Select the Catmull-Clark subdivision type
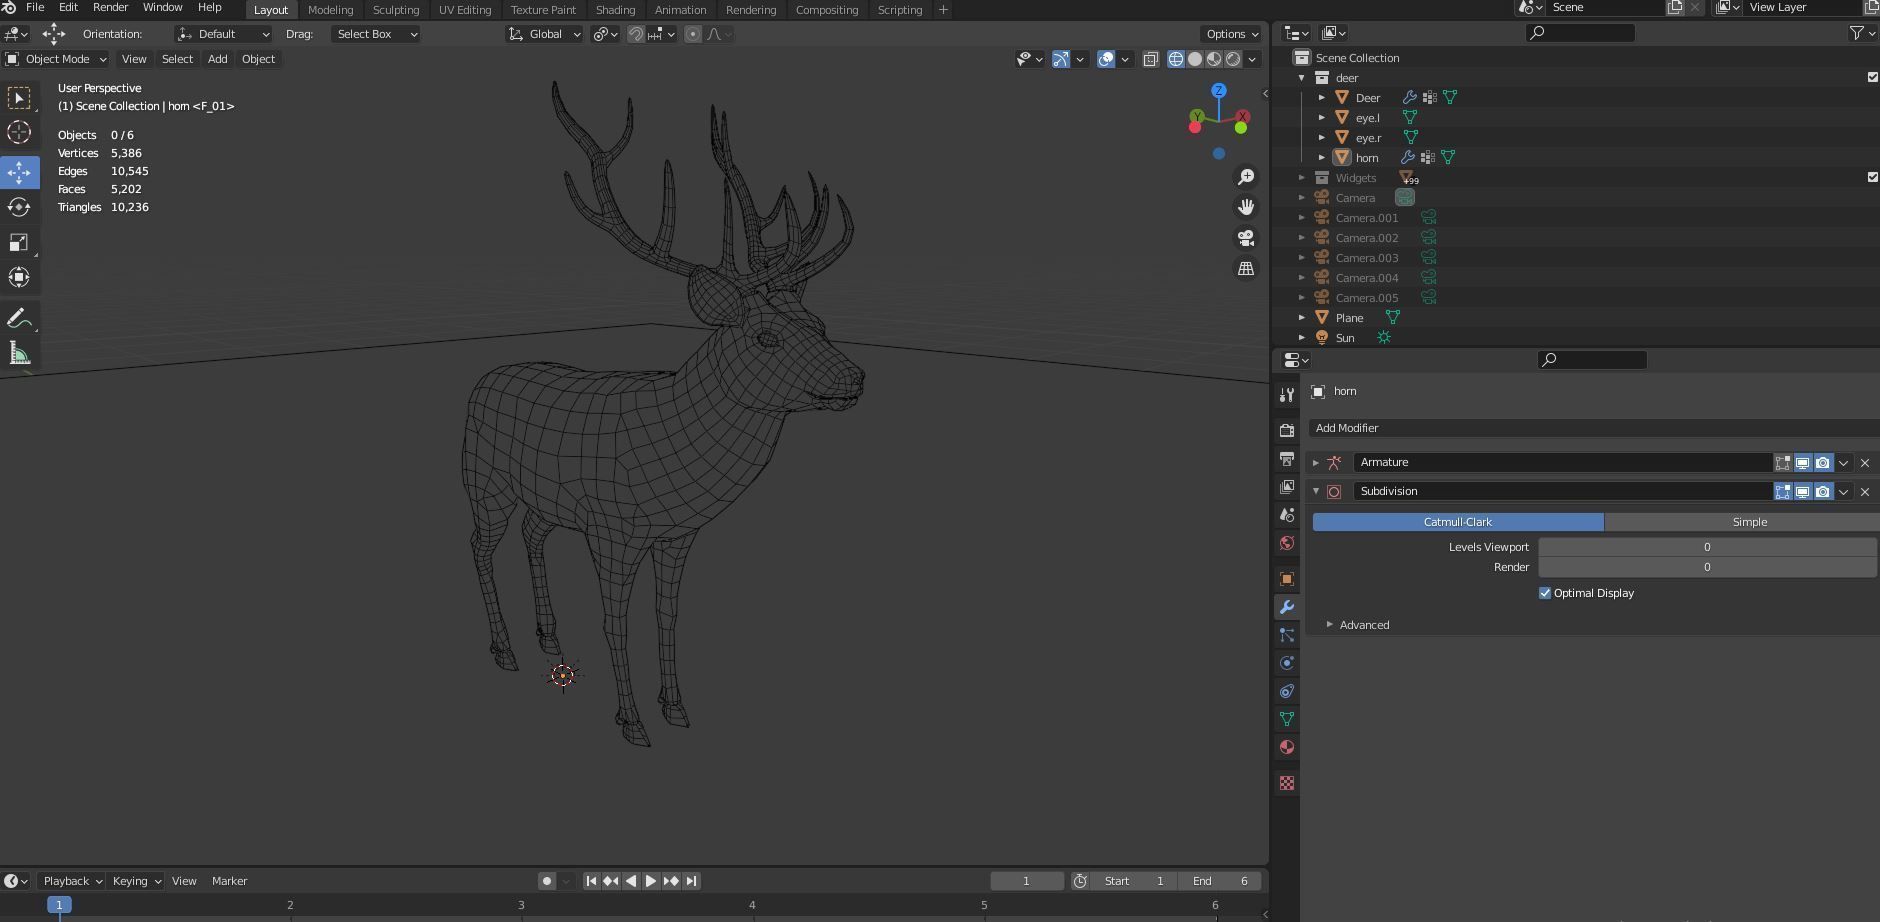The width and height of the screenshot is (1880, 922). click(x=1458, y=522)
